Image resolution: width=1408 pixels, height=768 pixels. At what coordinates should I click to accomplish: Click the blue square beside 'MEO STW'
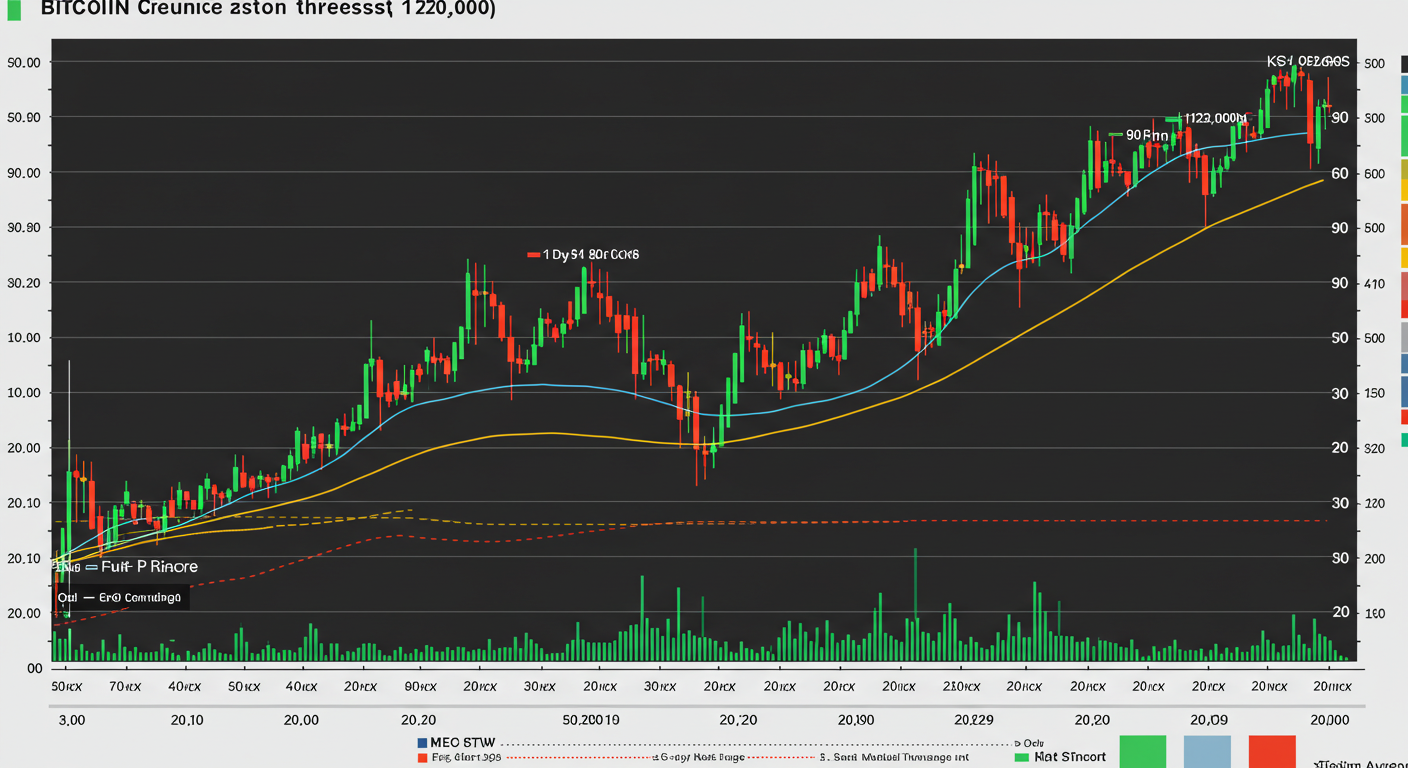click(x=422, y=744)
